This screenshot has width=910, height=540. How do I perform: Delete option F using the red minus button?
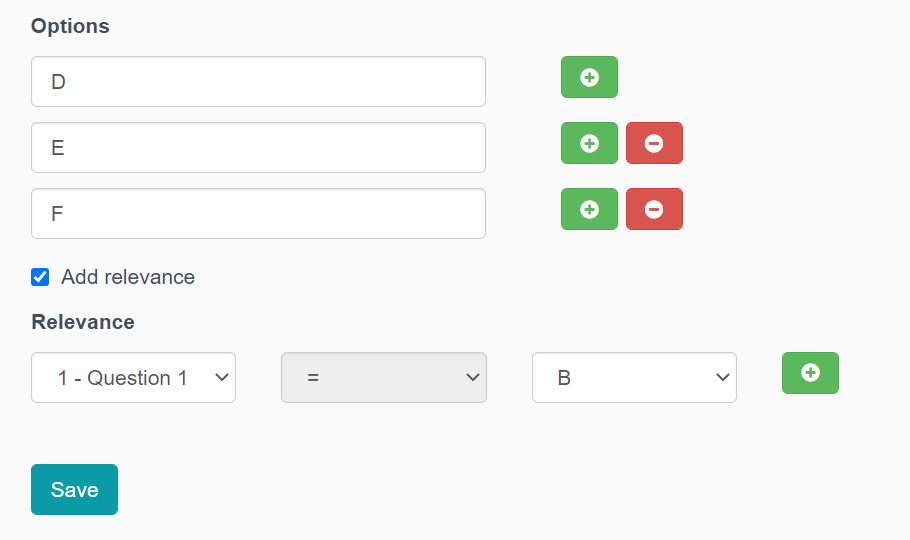[x=654, y=209]
